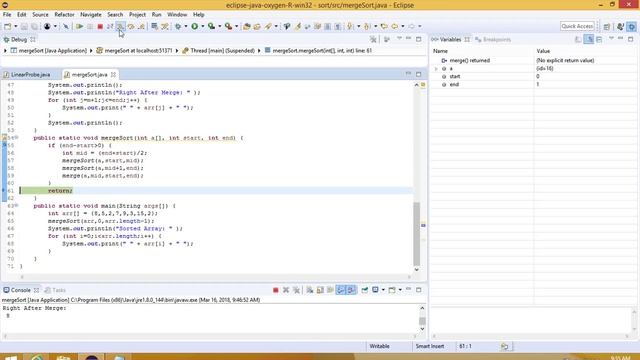This screenshot has width=640, height=360.
Task: Click the red Terminate button in main toolbar
Action: click(x=100, y=27)
